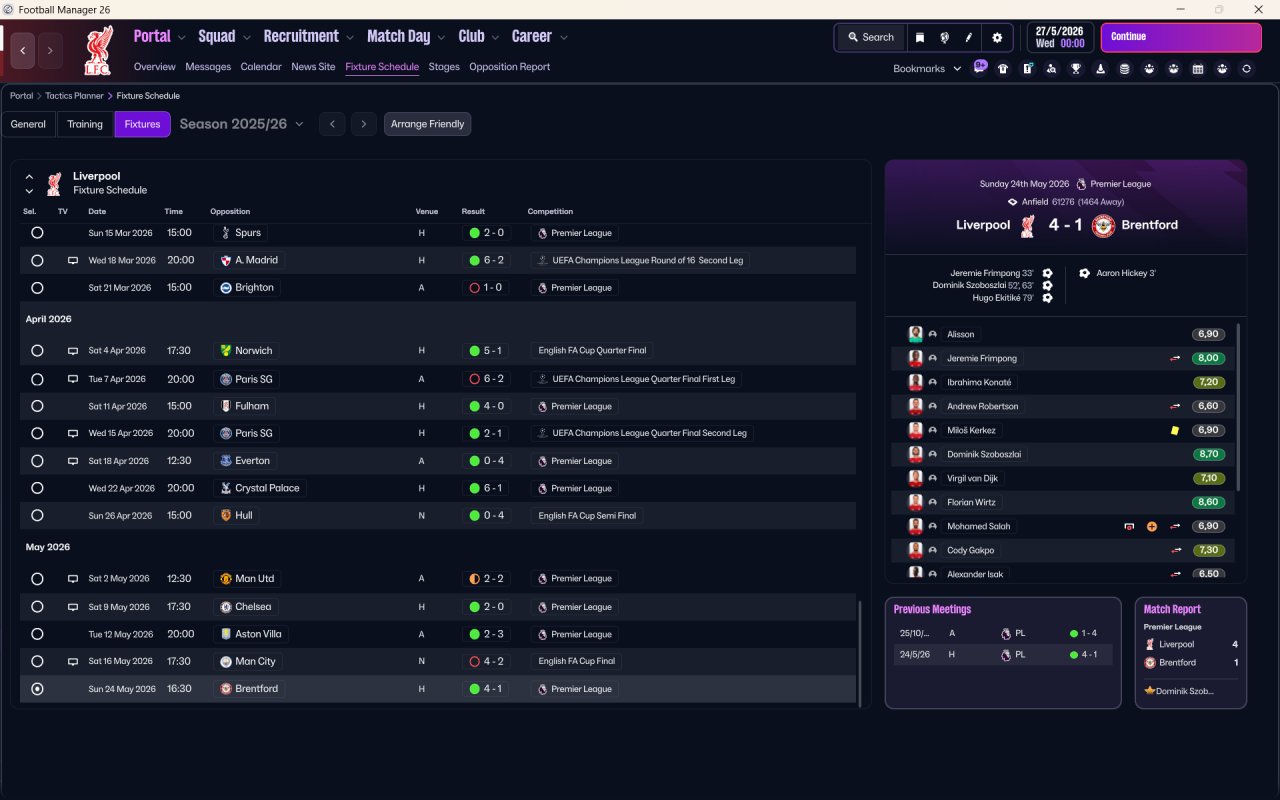Switch to the Training tab
Screen dimensions: 1280x800
(85, 124)
